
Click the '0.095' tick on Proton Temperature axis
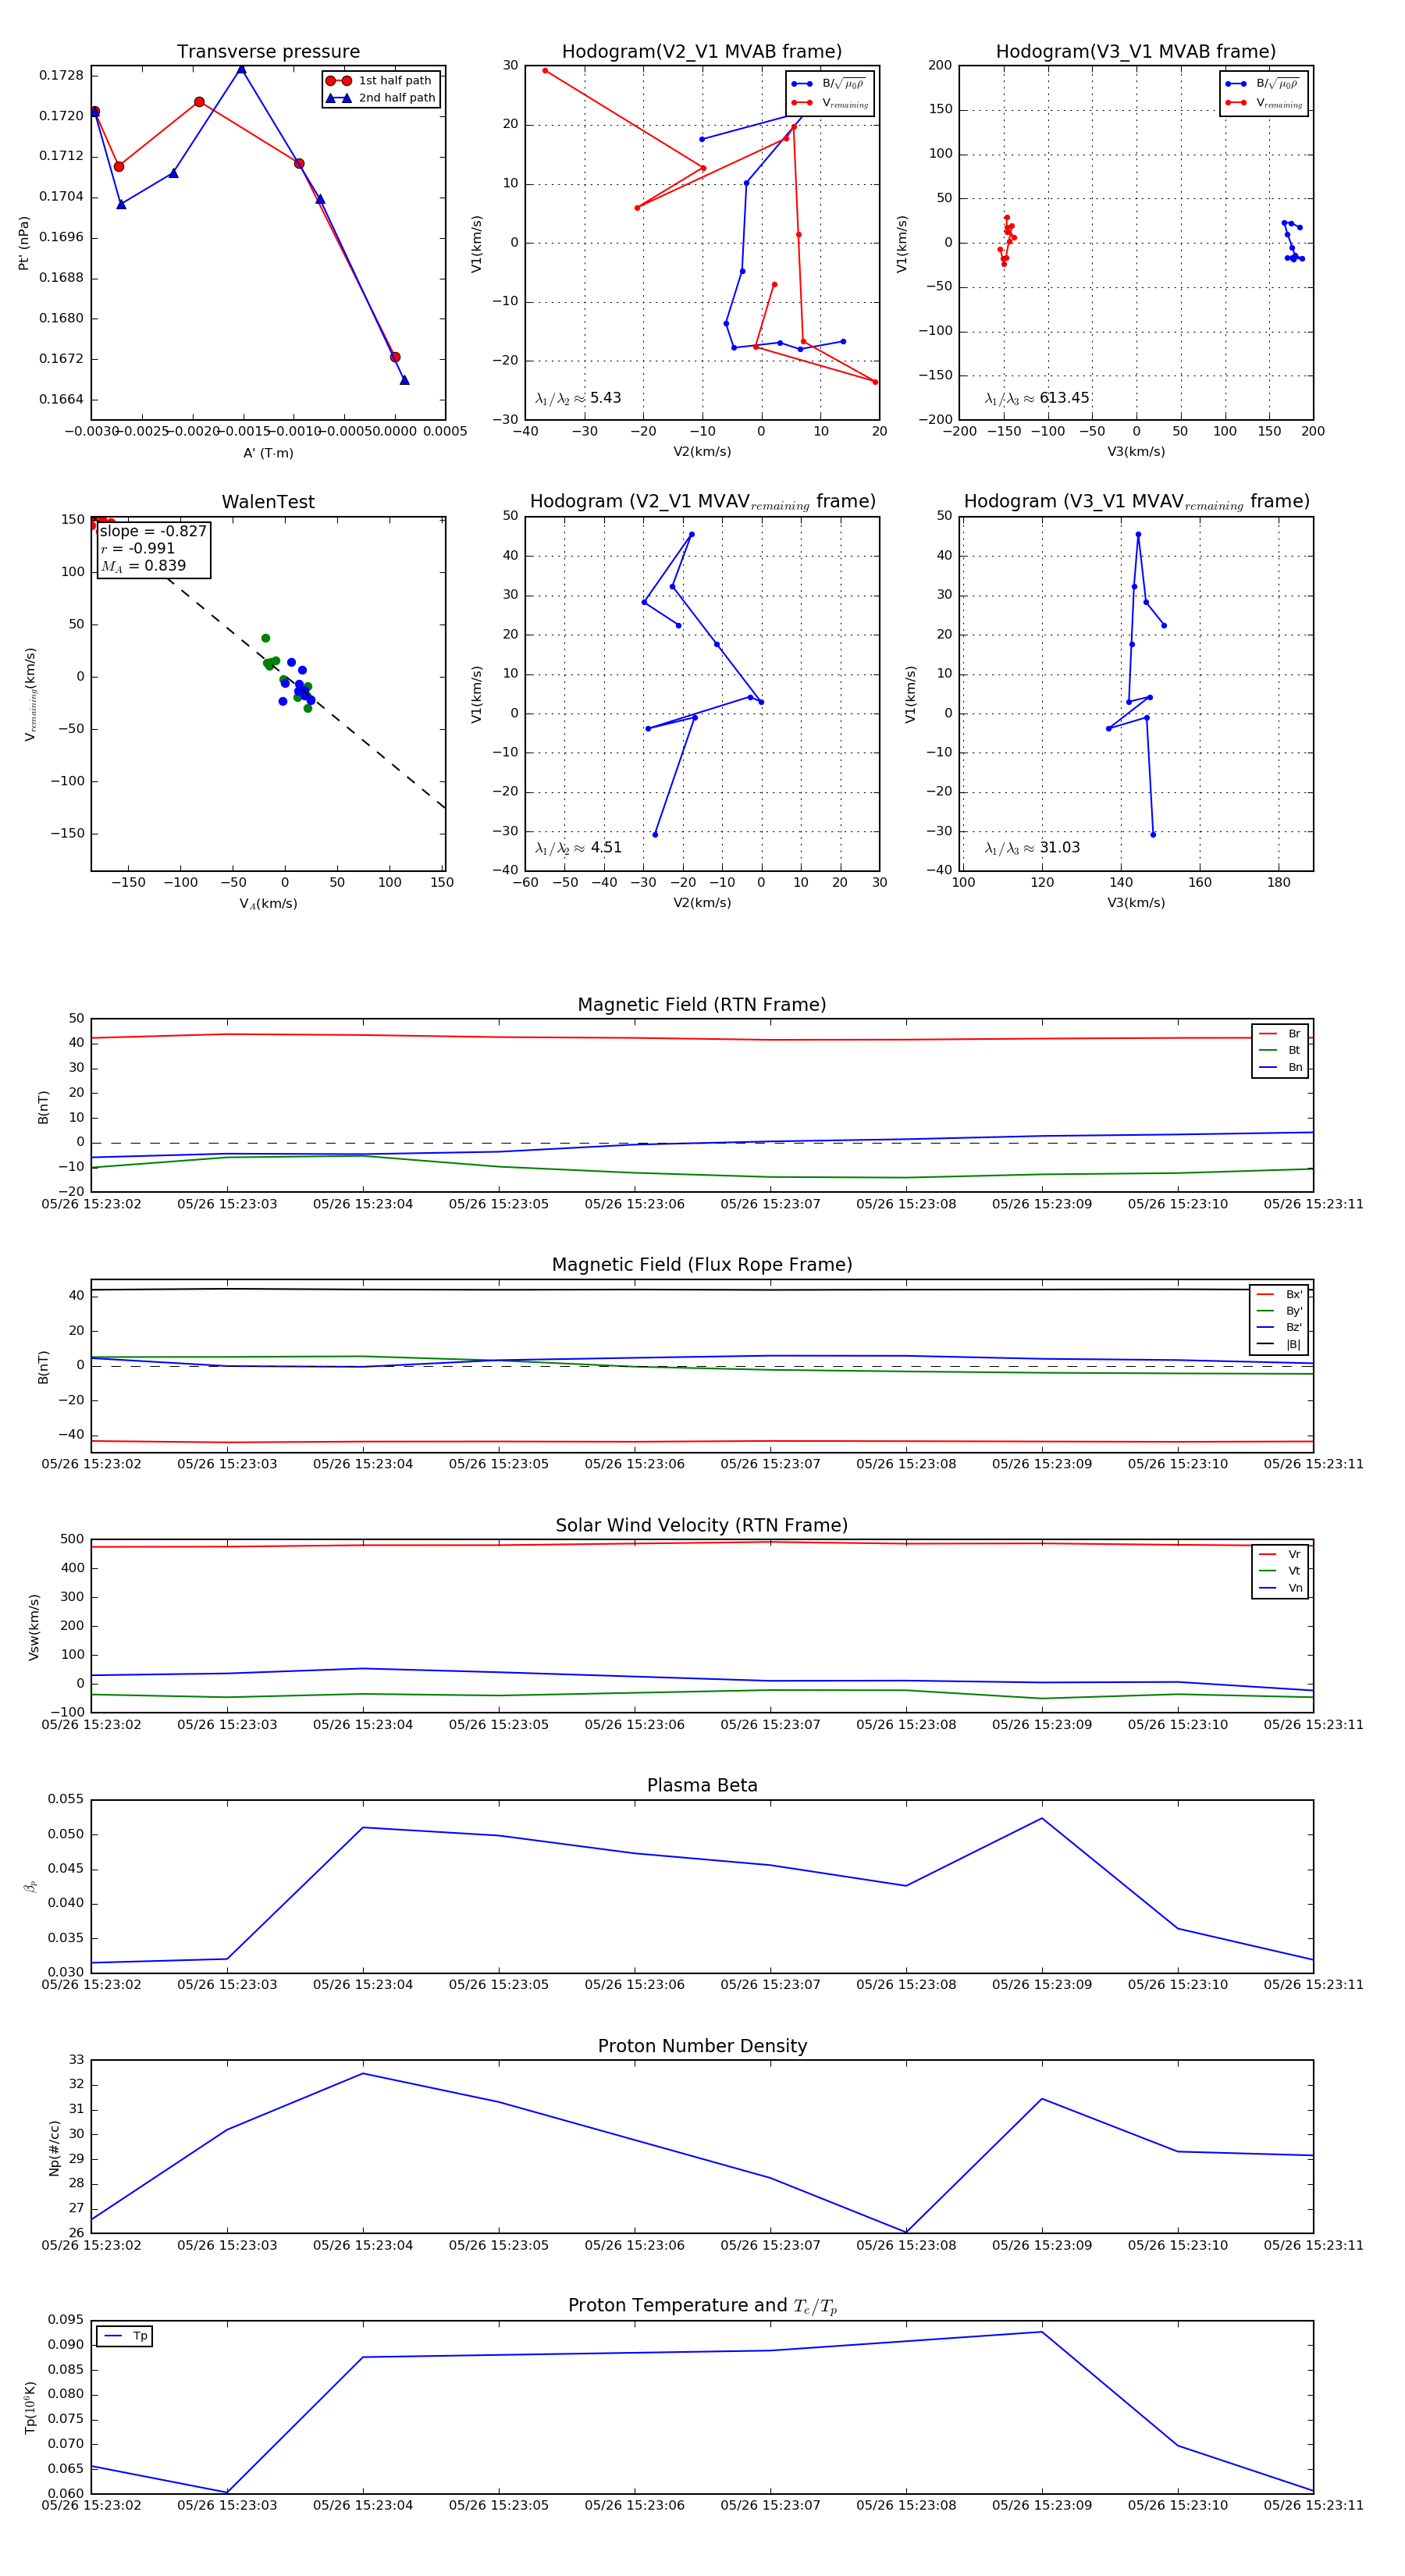coord(66,2320)
